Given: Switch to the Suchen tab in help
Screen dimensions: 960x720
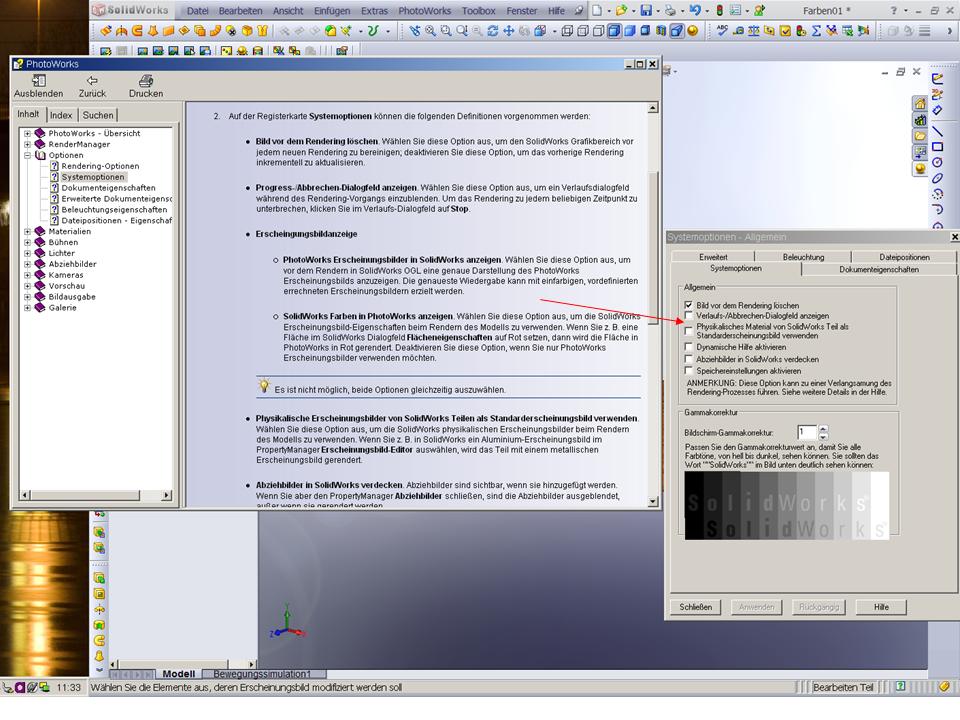Looking at the screenshot, I should click(x=98, y=115).
